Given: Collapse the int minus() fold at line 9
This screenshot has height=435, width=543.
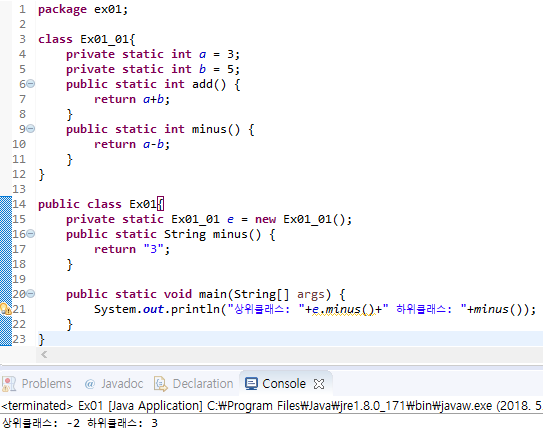Looking at the screenshot, I should point(30,129).
